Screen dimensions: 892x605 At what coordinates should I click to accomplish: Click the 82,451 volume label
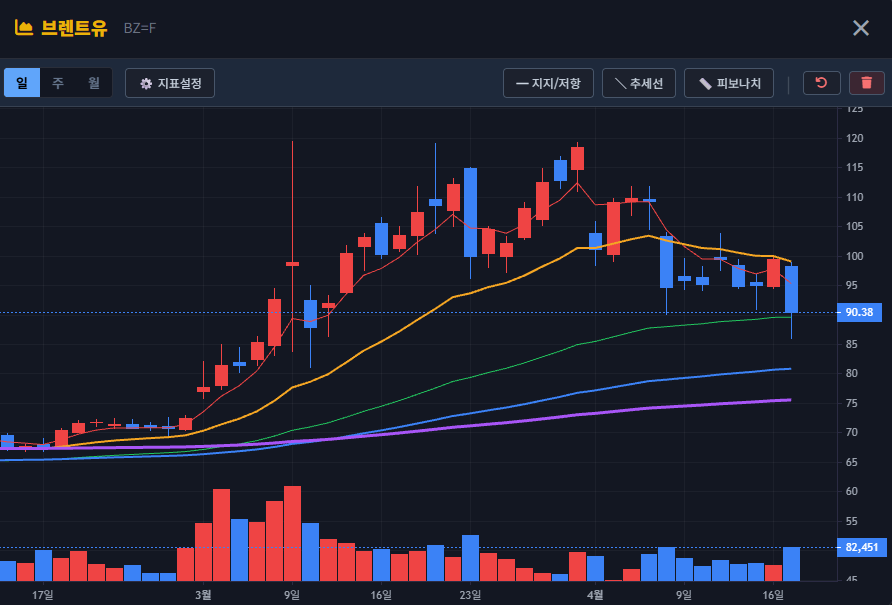click(x=861, y=548)
